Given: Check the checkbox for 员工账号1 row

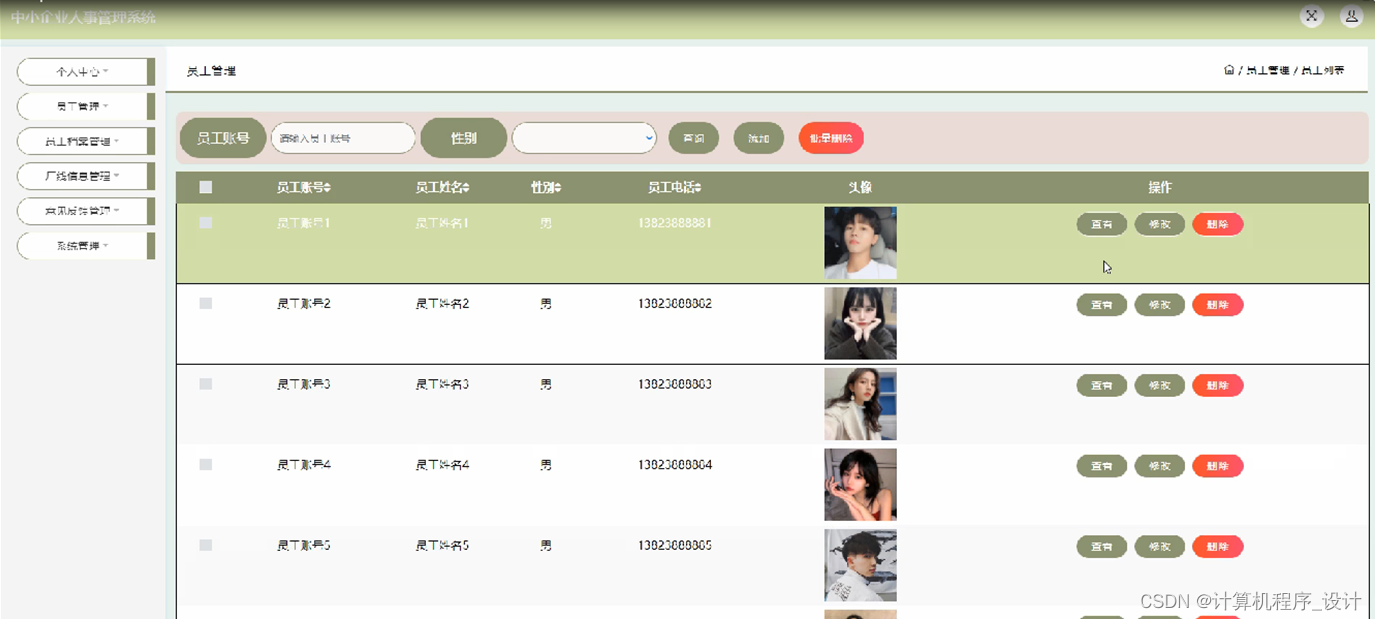Looking at the screenshot, I should click(x=206, y=223).
